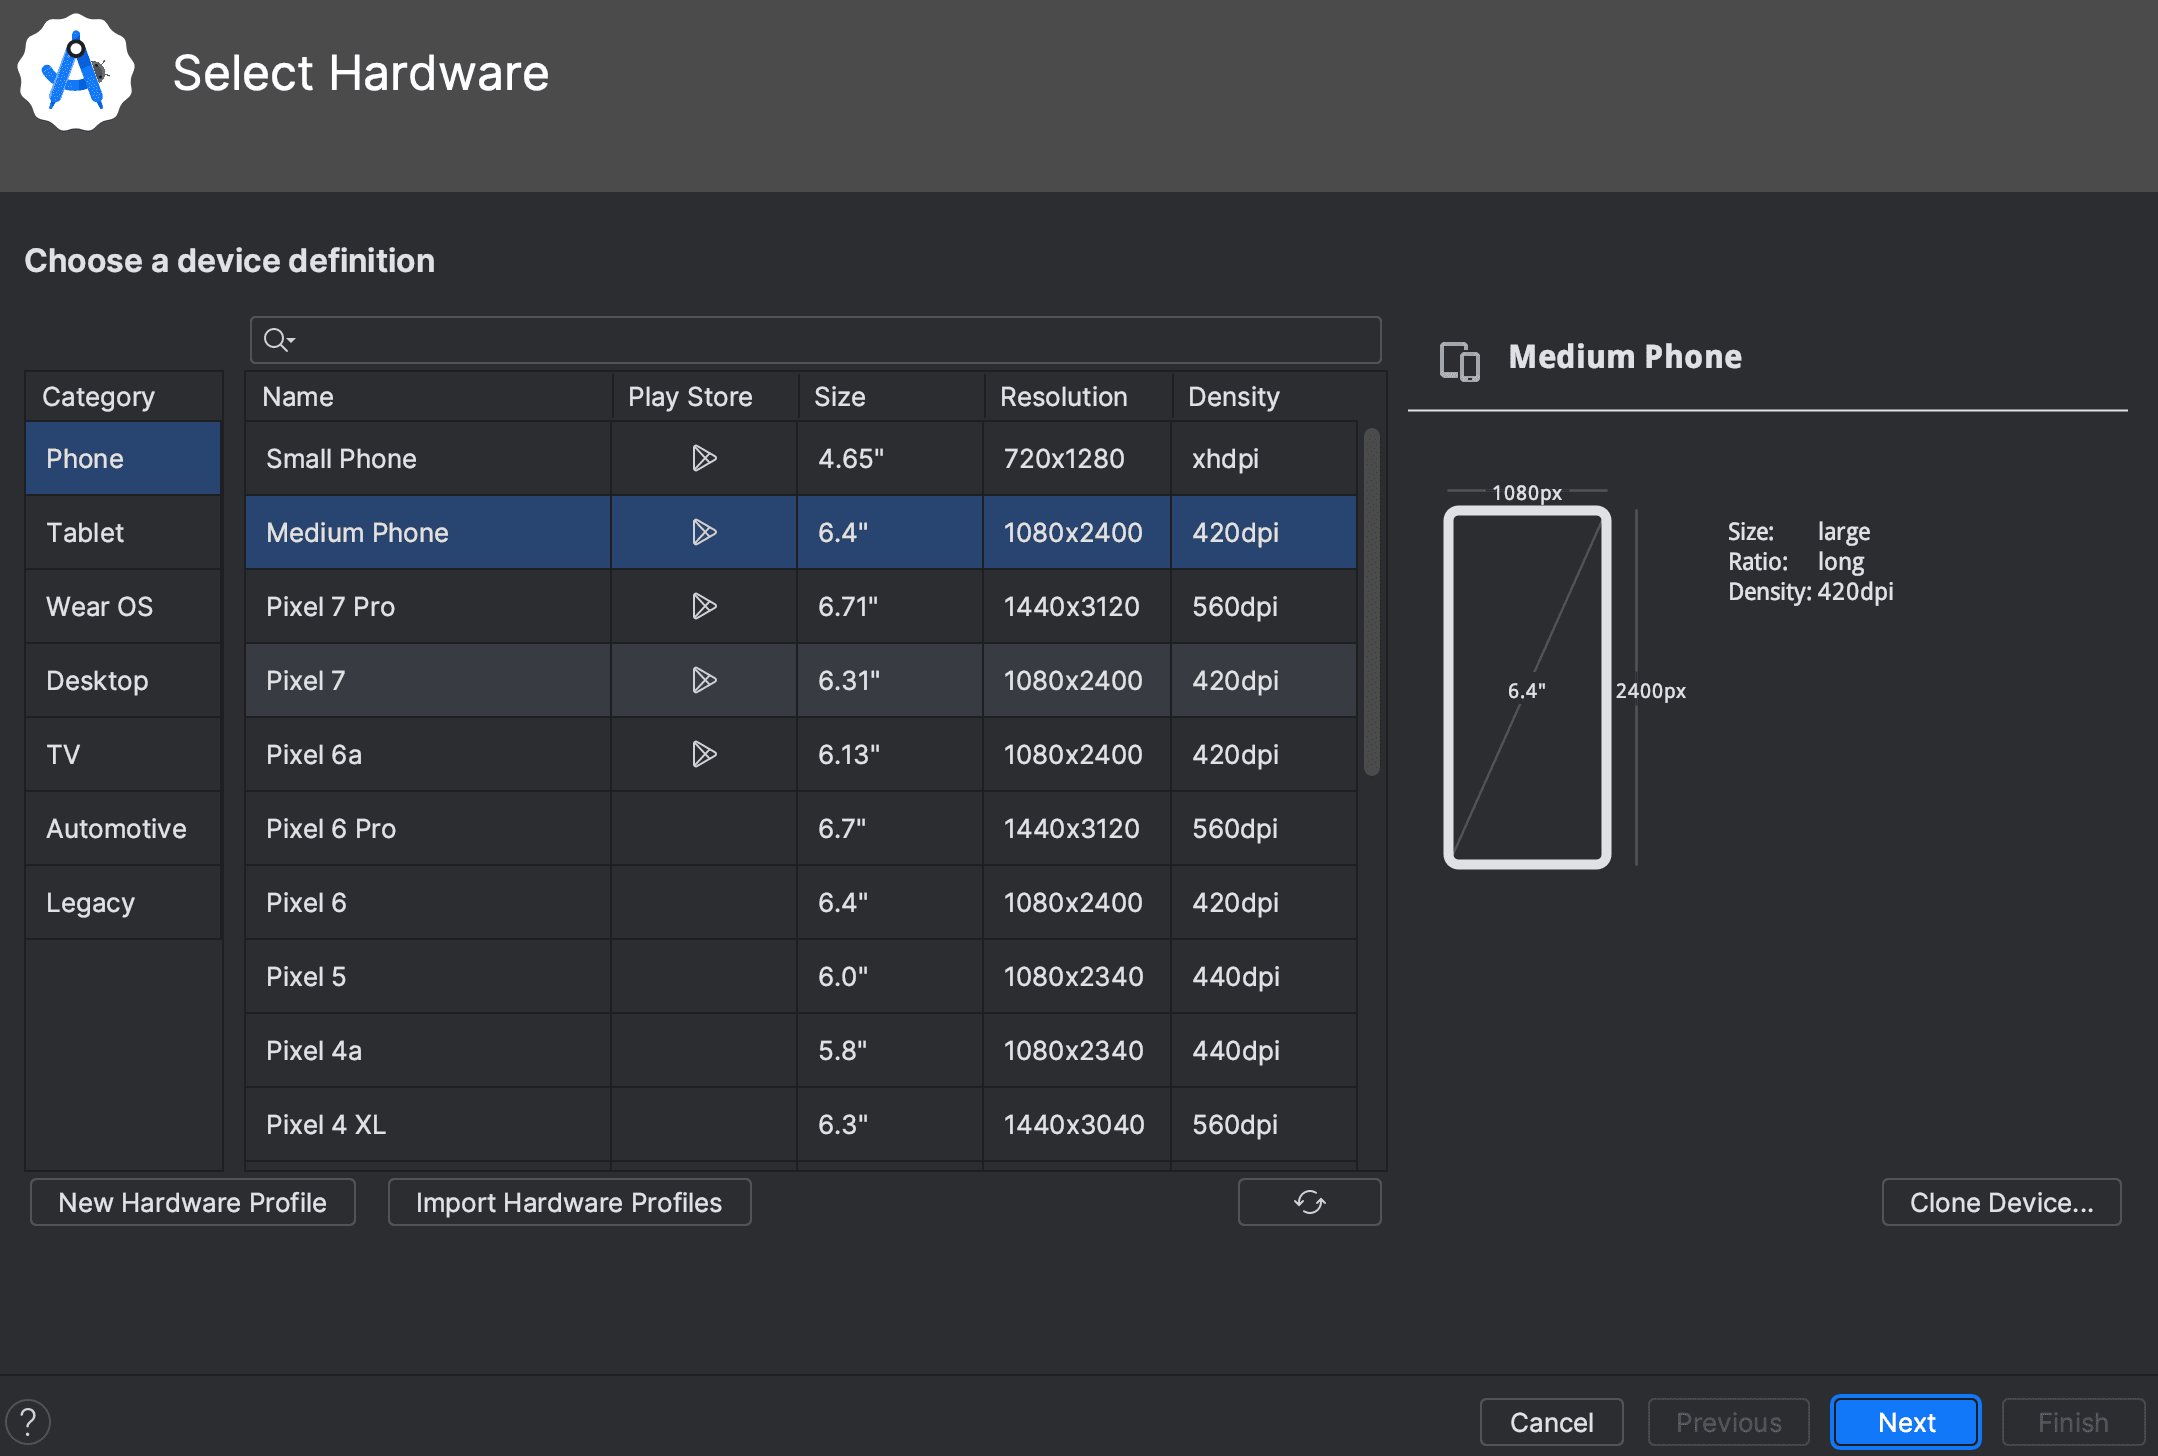
Task: Sort by the Play Store column header
Action: [704, 396]
